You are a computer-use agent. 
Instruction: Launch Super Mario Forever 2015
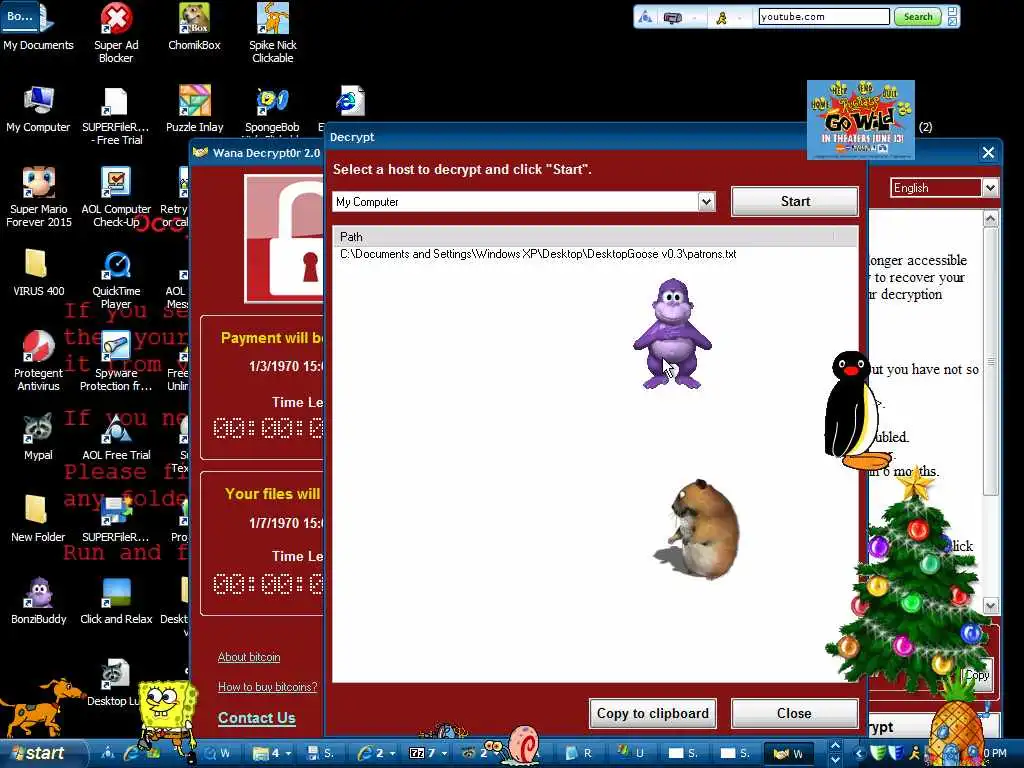point(39,197)
